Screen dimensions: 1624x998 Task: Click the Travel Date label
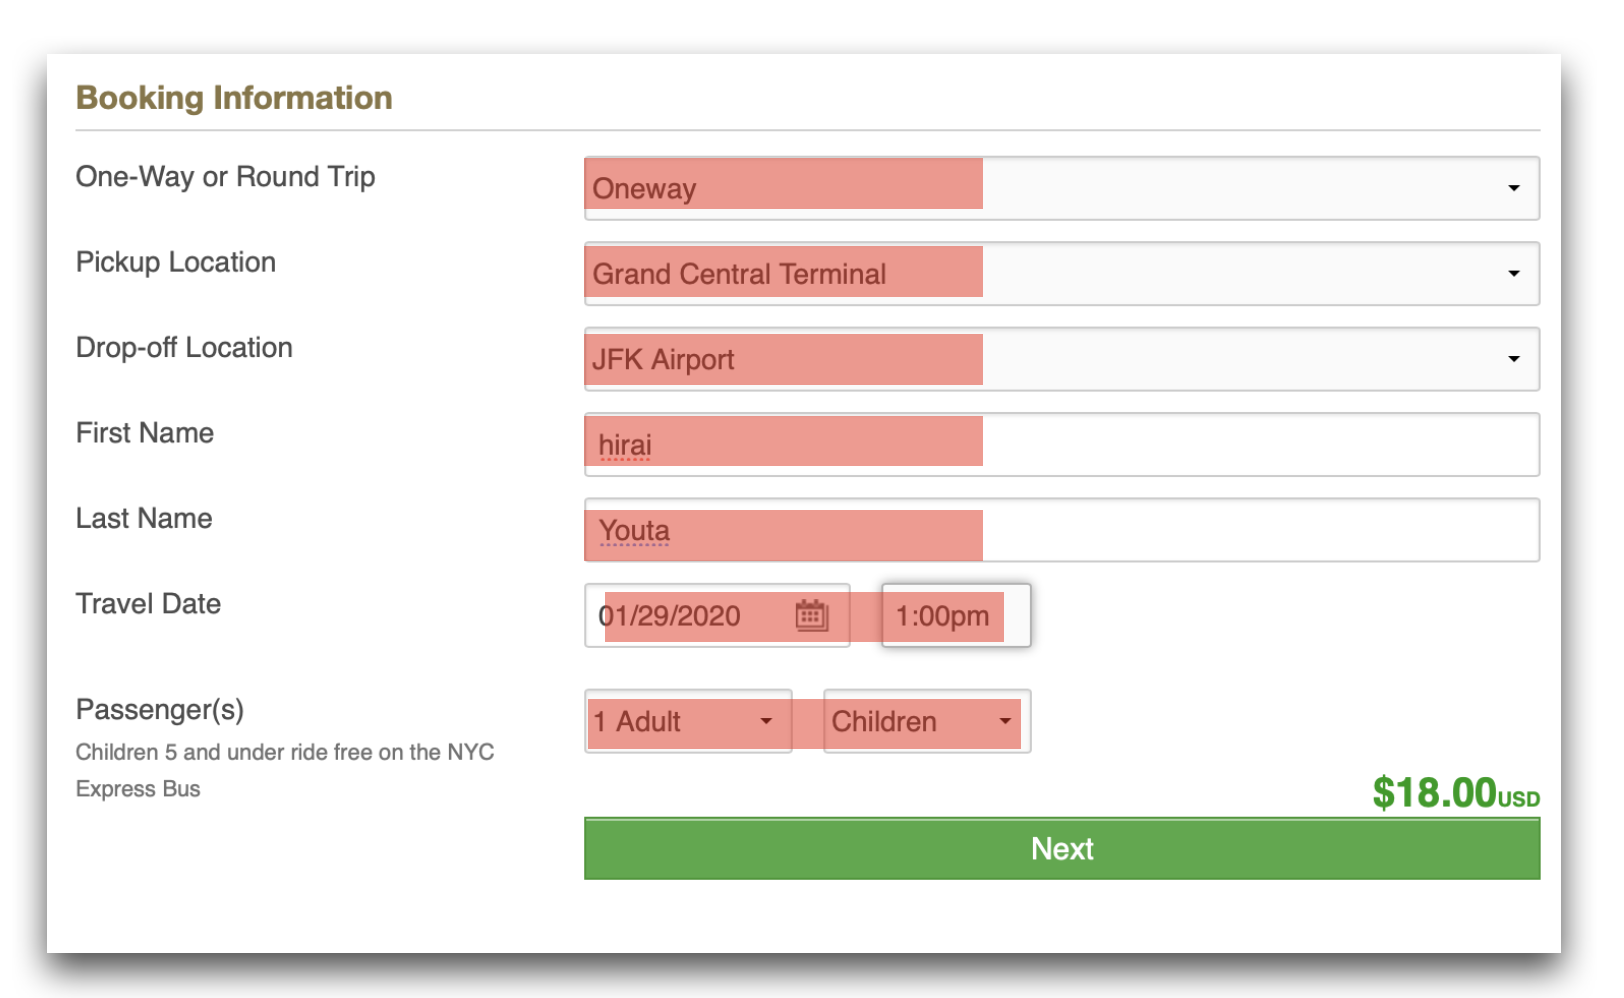tap(148, 604)
